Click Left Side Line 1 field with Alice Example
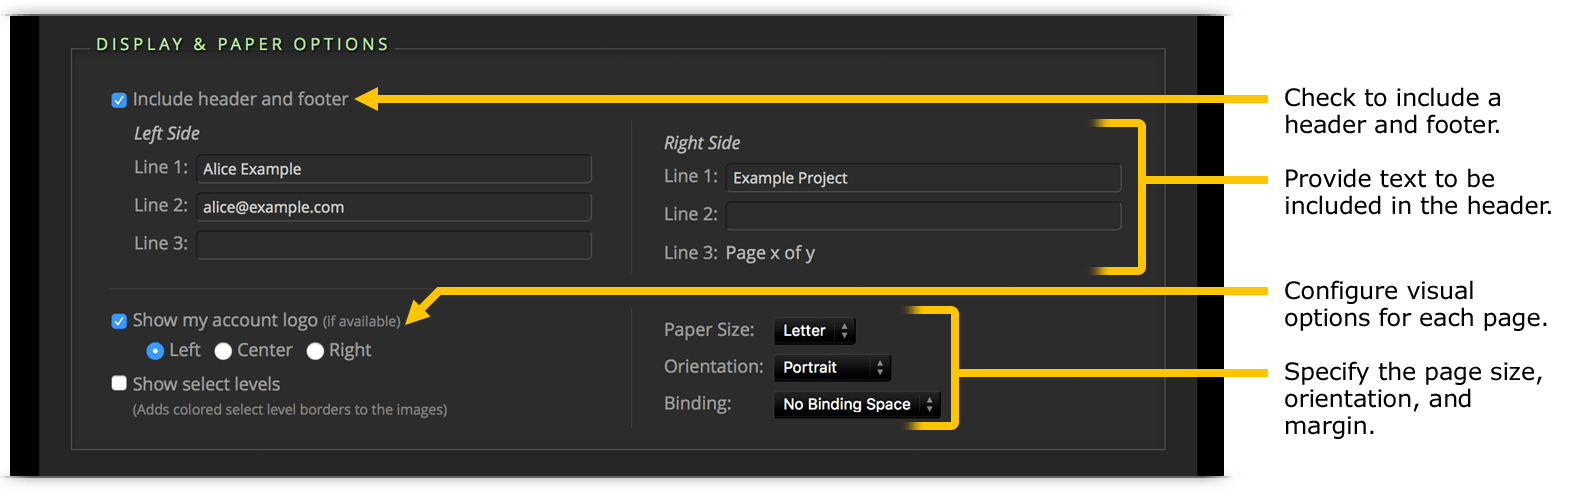1580x494 pixels. [x=394, y=169]
